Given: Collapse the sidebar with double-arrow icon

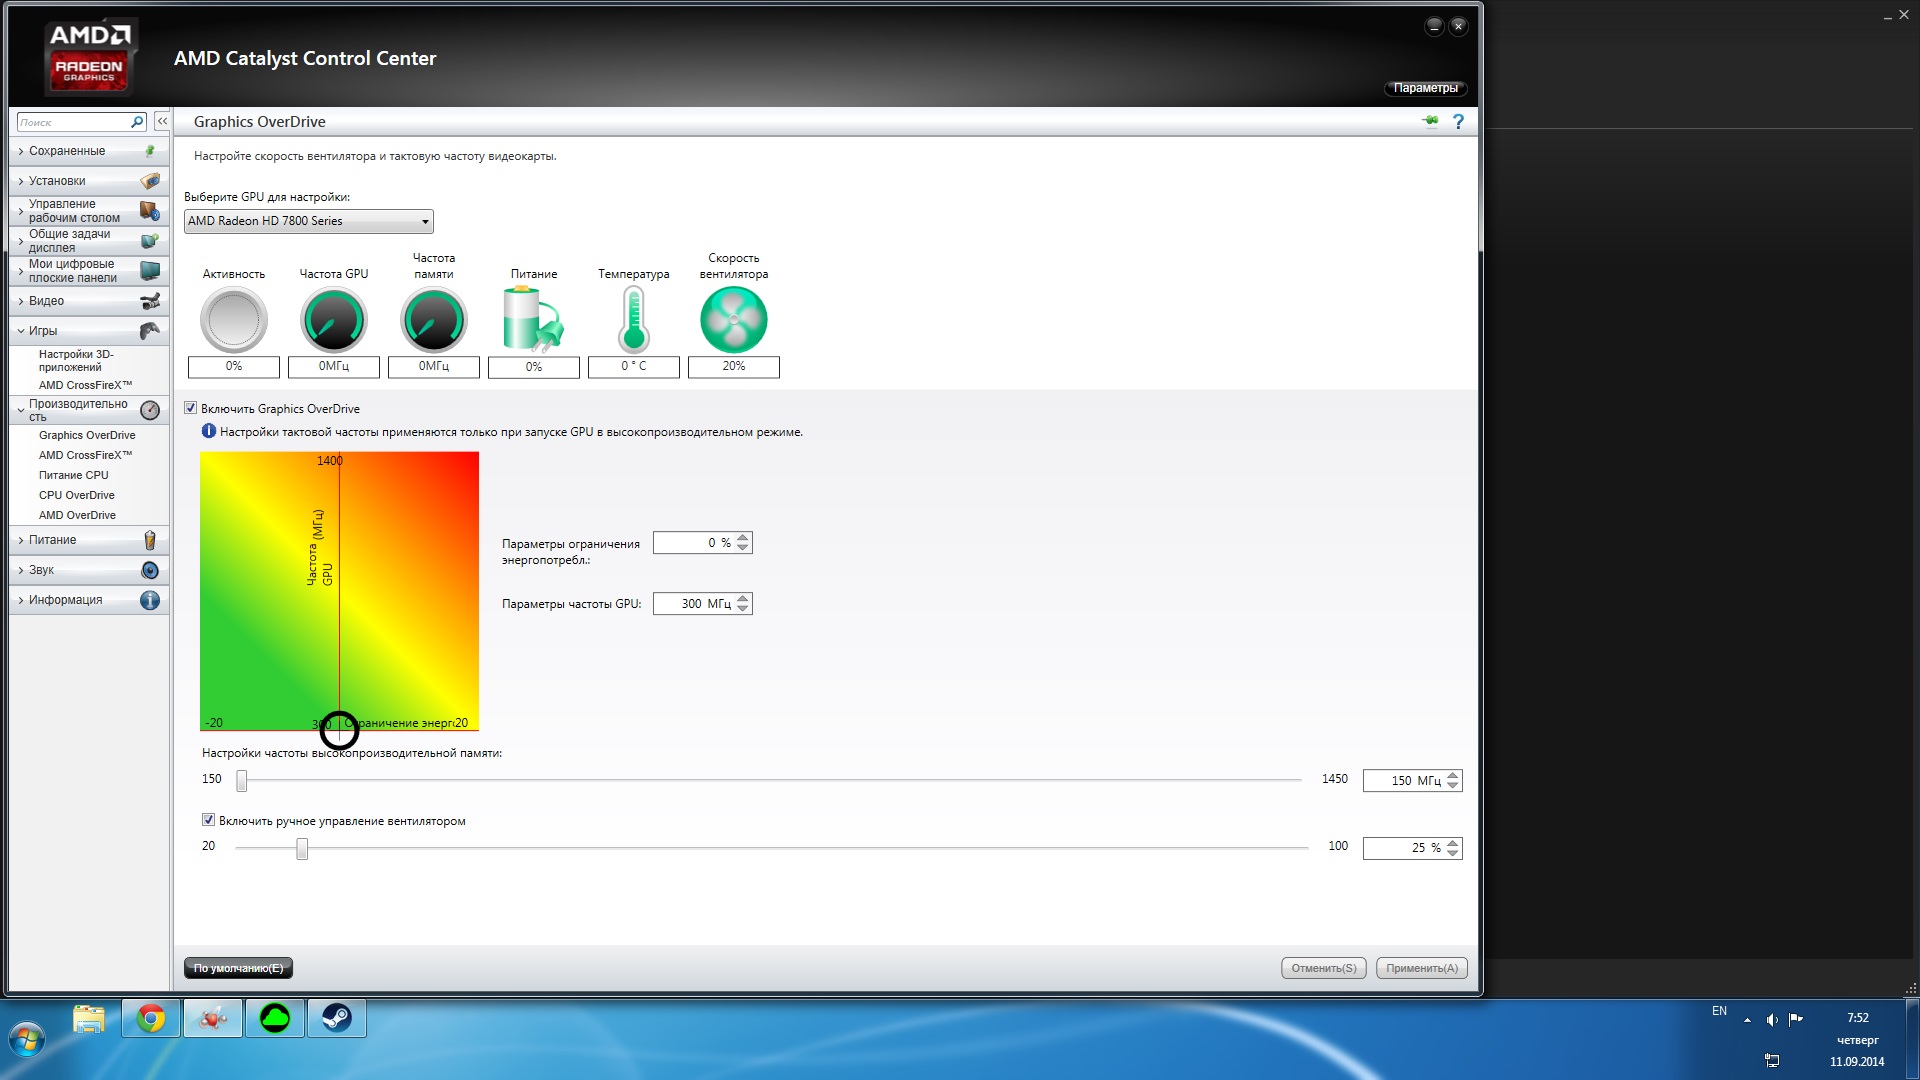Looking at the screenshot, I should coord(162,121).
